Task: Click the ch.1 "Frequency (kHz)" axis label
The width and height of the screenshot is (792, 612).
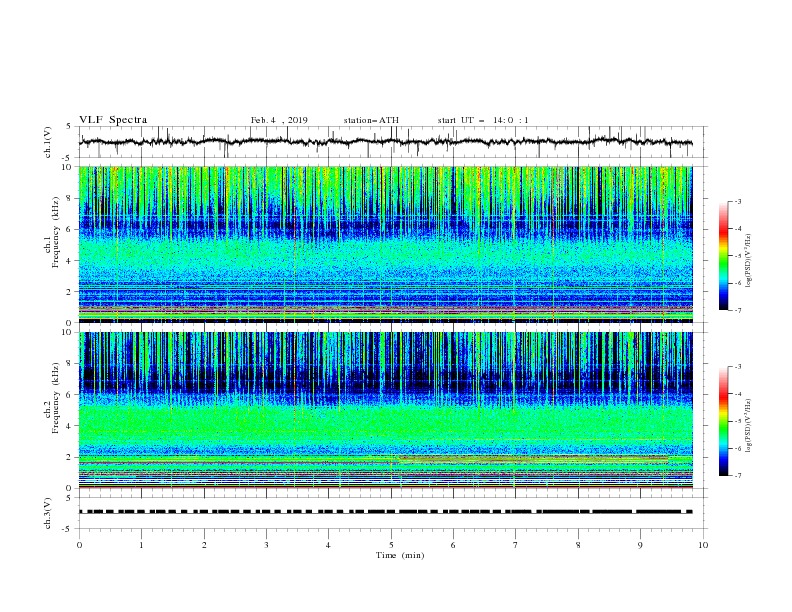Action: pos(55,233)
